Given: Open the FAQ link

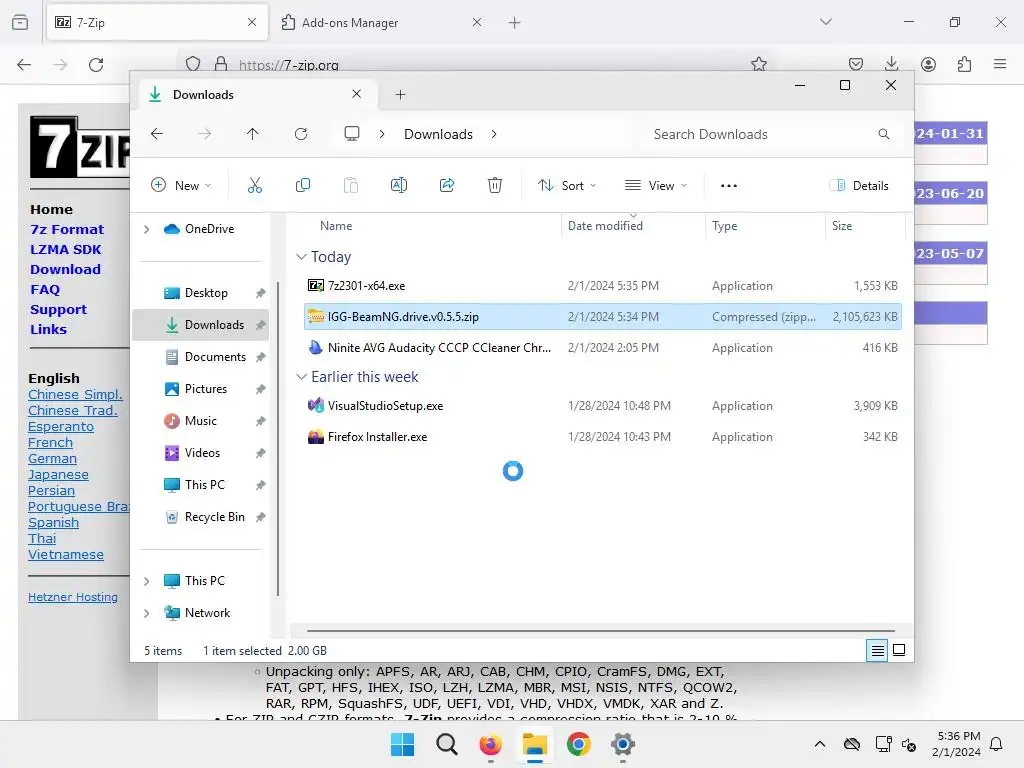Looking at the screenshot, I should click(x=44, y=289).
